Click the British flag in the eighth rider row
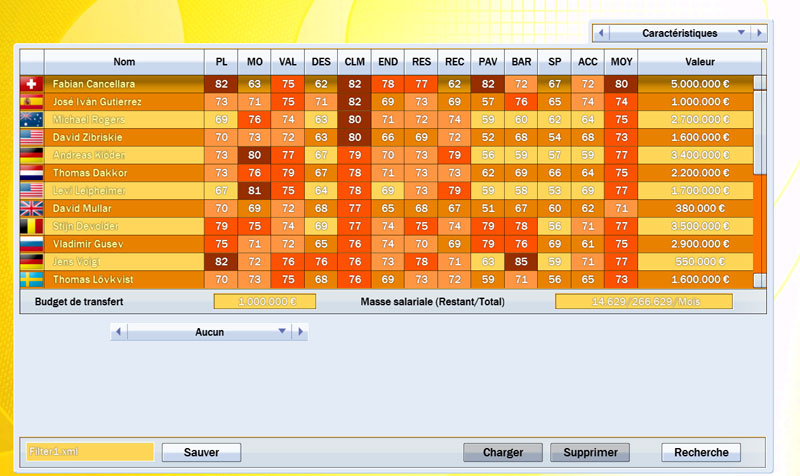Screen dimensions: 800x476 [x=31, y=208]
